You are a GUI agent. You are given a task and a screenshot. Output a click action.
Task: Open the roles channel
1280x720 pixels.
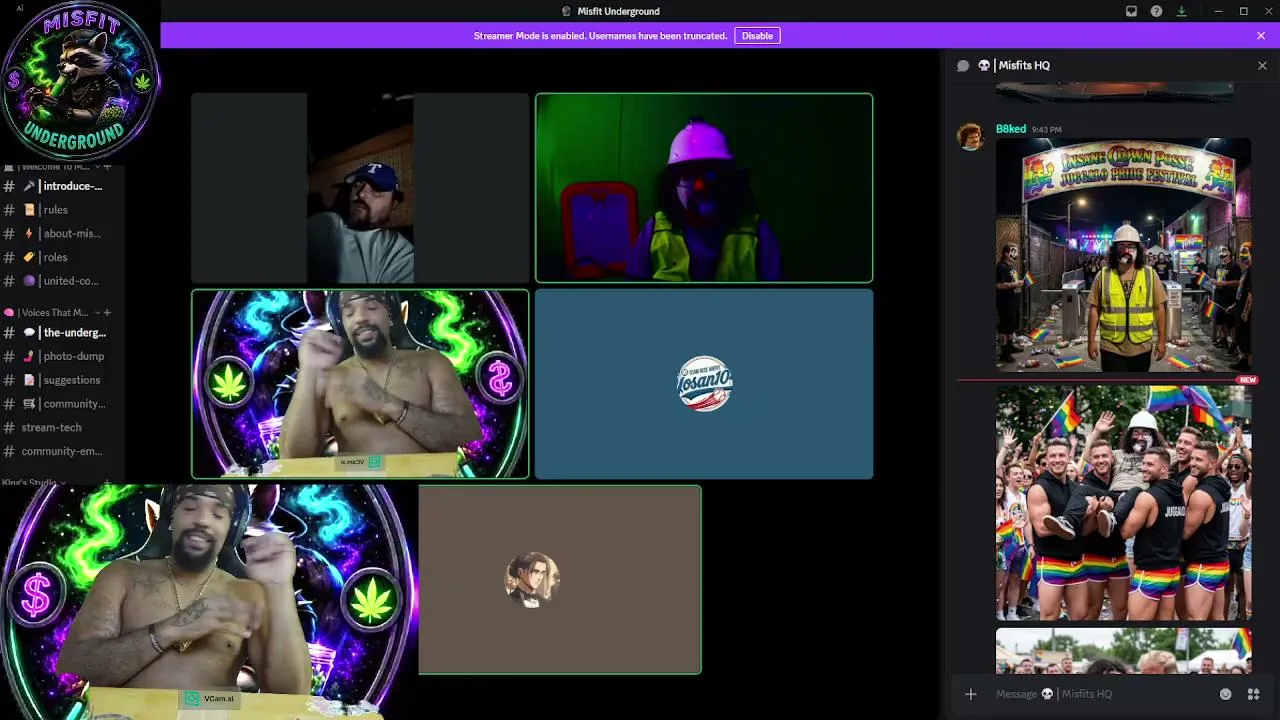coord(62,258)
